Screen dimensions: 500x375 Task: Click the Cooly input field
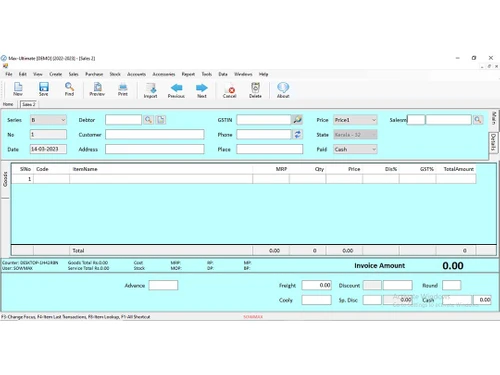click(x=316, y=300)
